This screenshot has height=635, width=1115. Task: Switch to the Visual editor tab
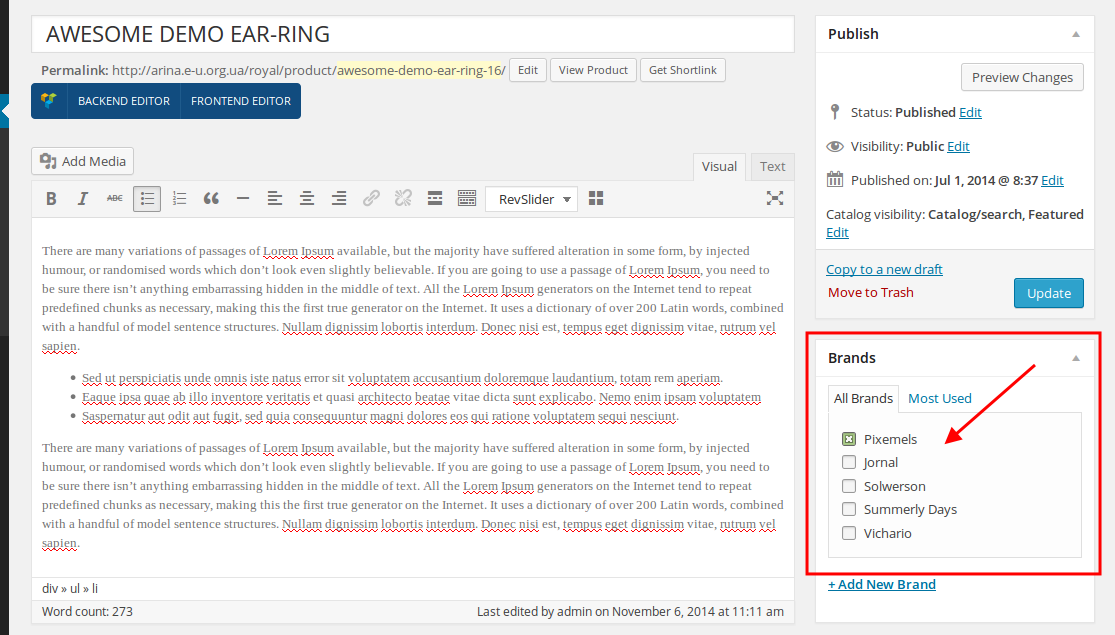click(x=719, y=166)
